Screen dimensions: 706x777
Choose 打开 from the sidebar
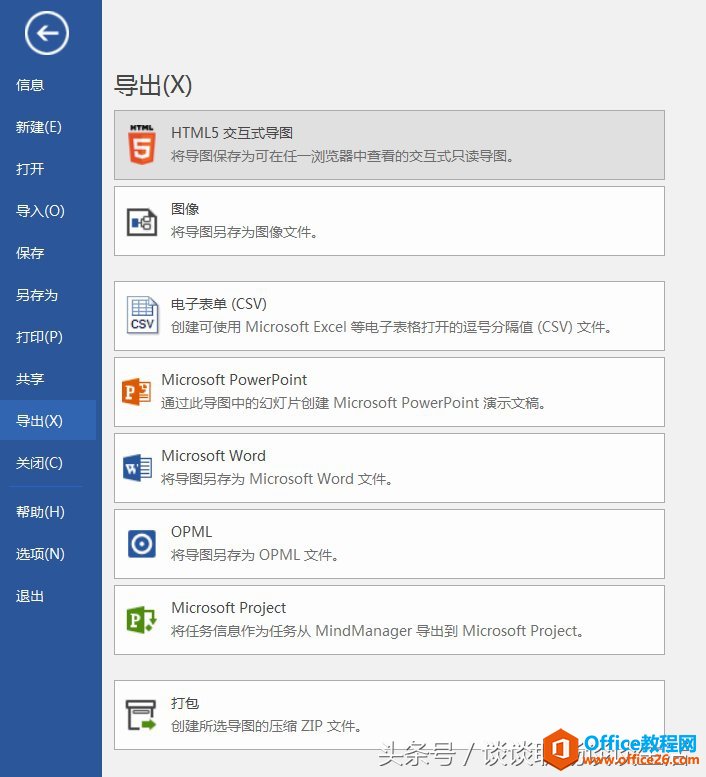pos(30,169)
